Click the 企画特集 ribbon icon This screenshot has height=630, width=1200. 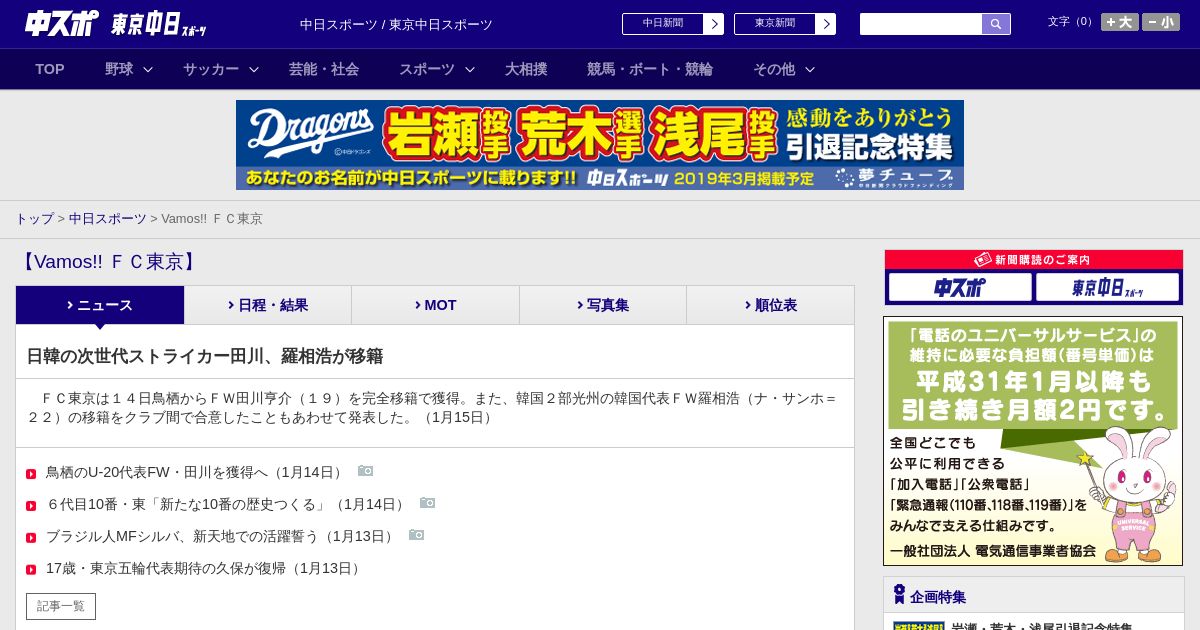pyautogui.click(x=899, y=594)
